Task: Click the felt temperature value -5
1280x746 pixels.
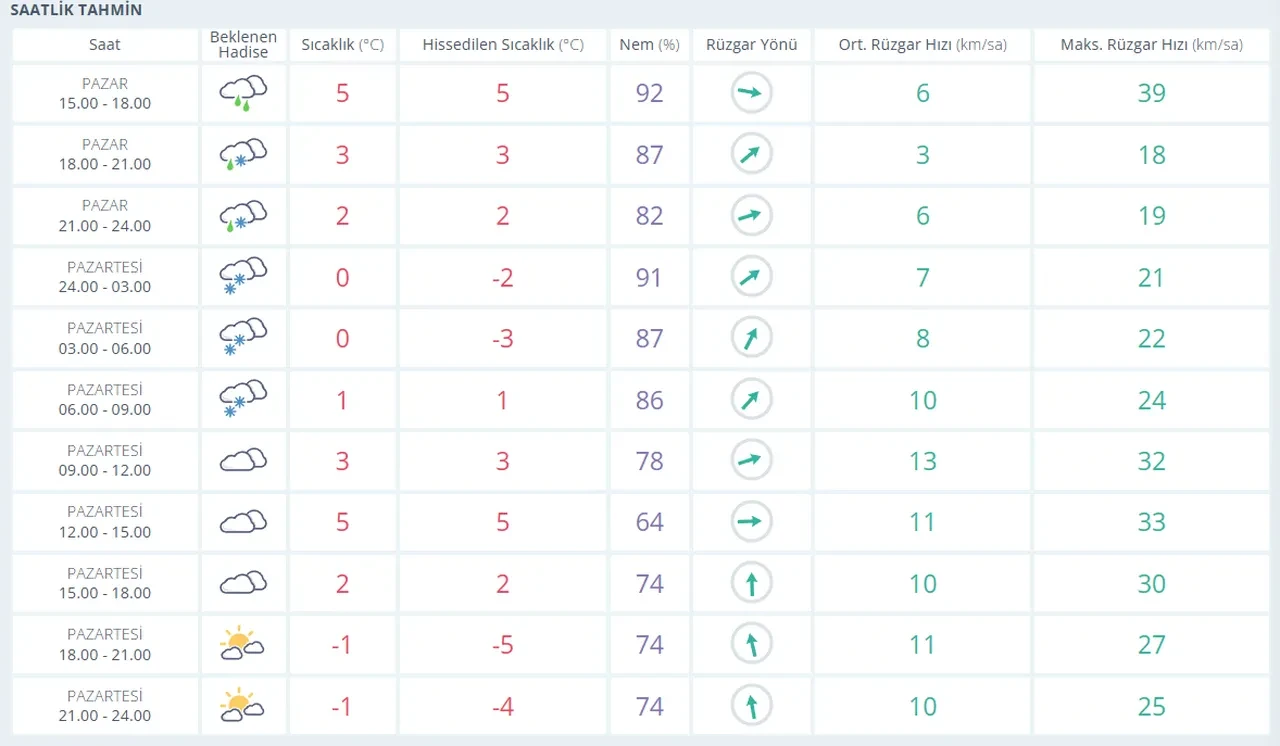Action: (502, 645)
